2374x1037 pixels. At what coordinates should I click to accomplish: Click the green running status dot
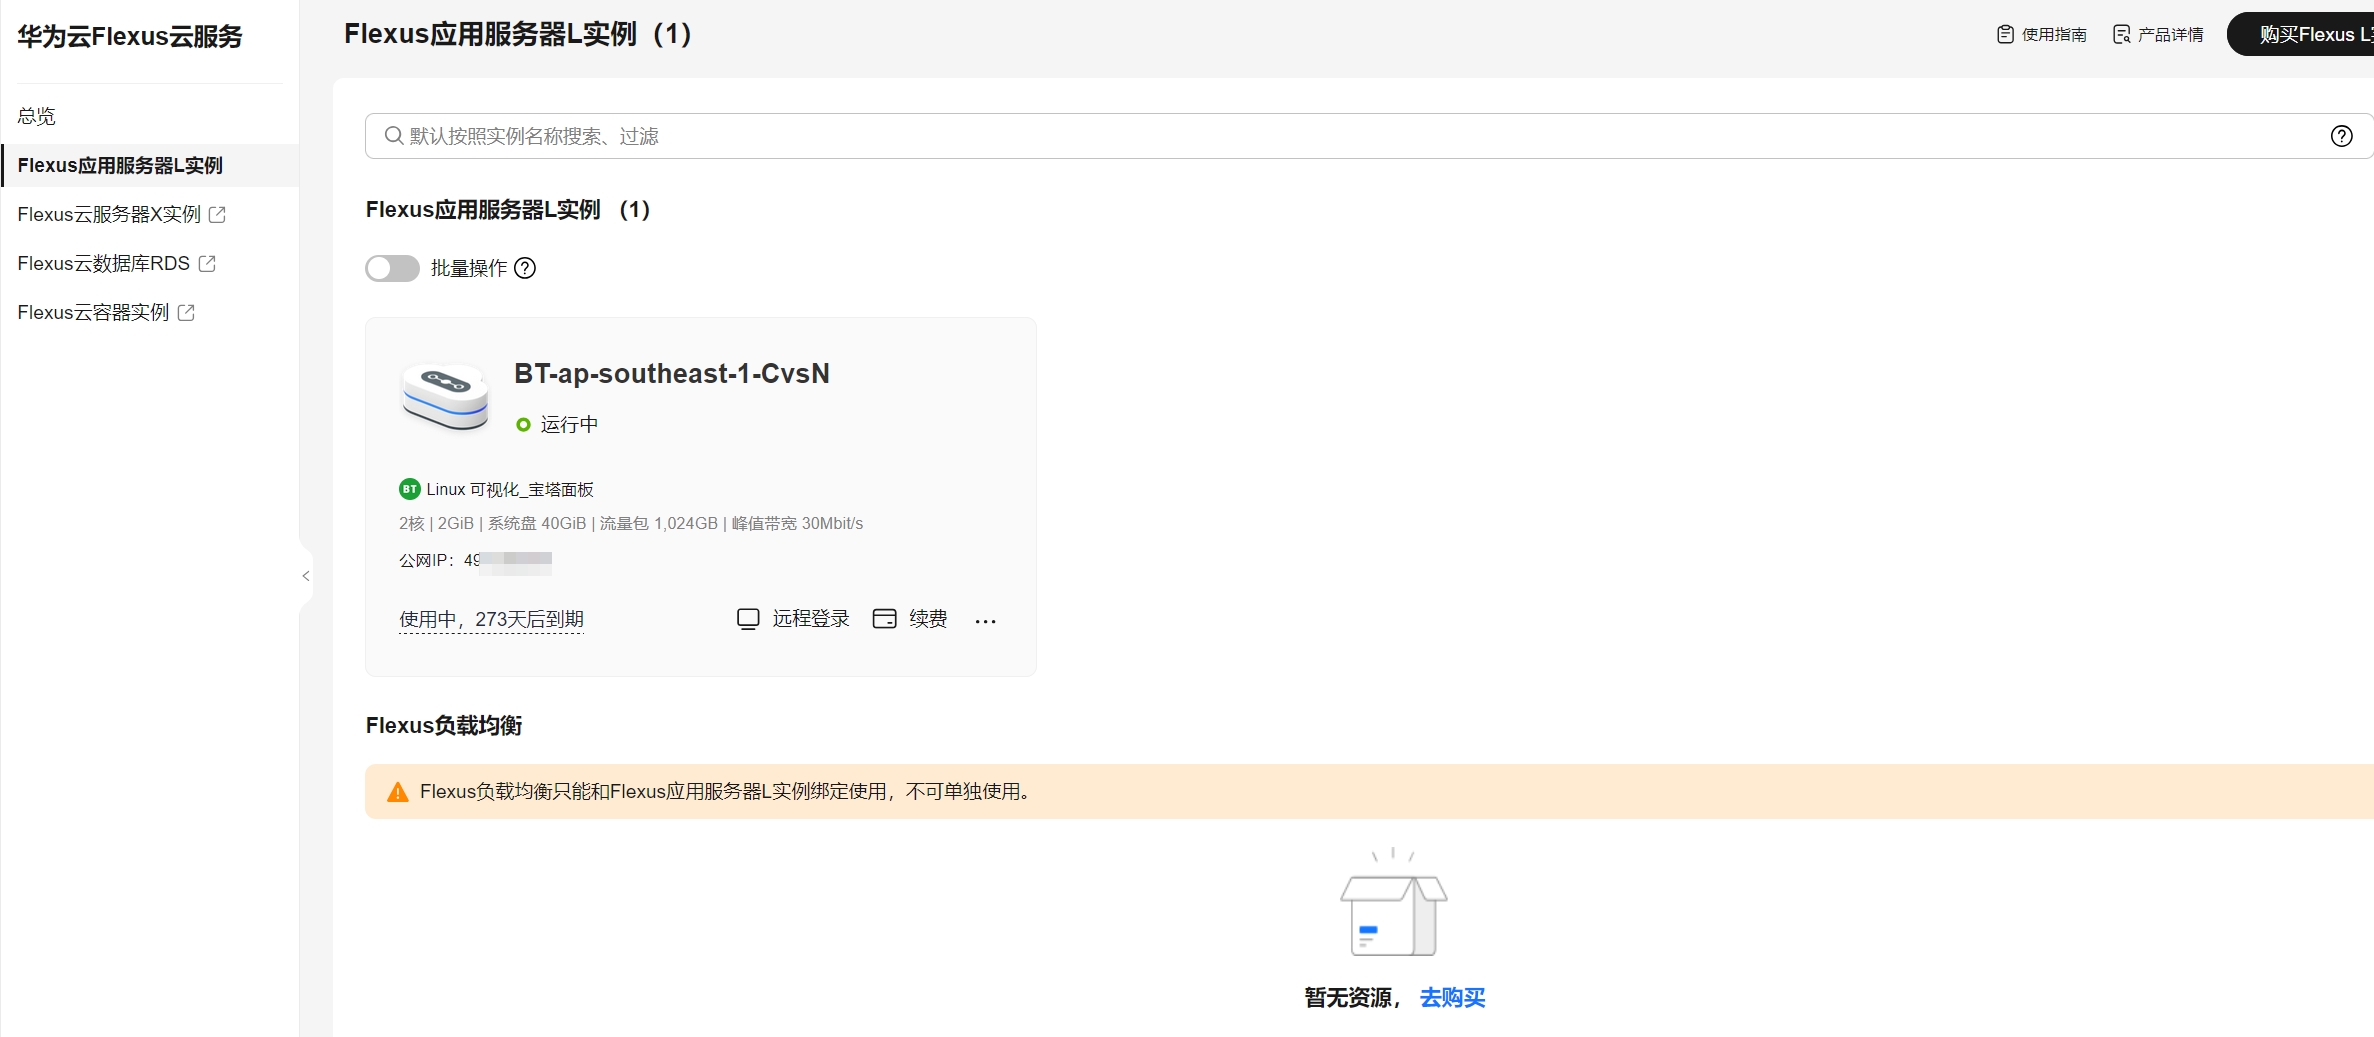[523, 425]
